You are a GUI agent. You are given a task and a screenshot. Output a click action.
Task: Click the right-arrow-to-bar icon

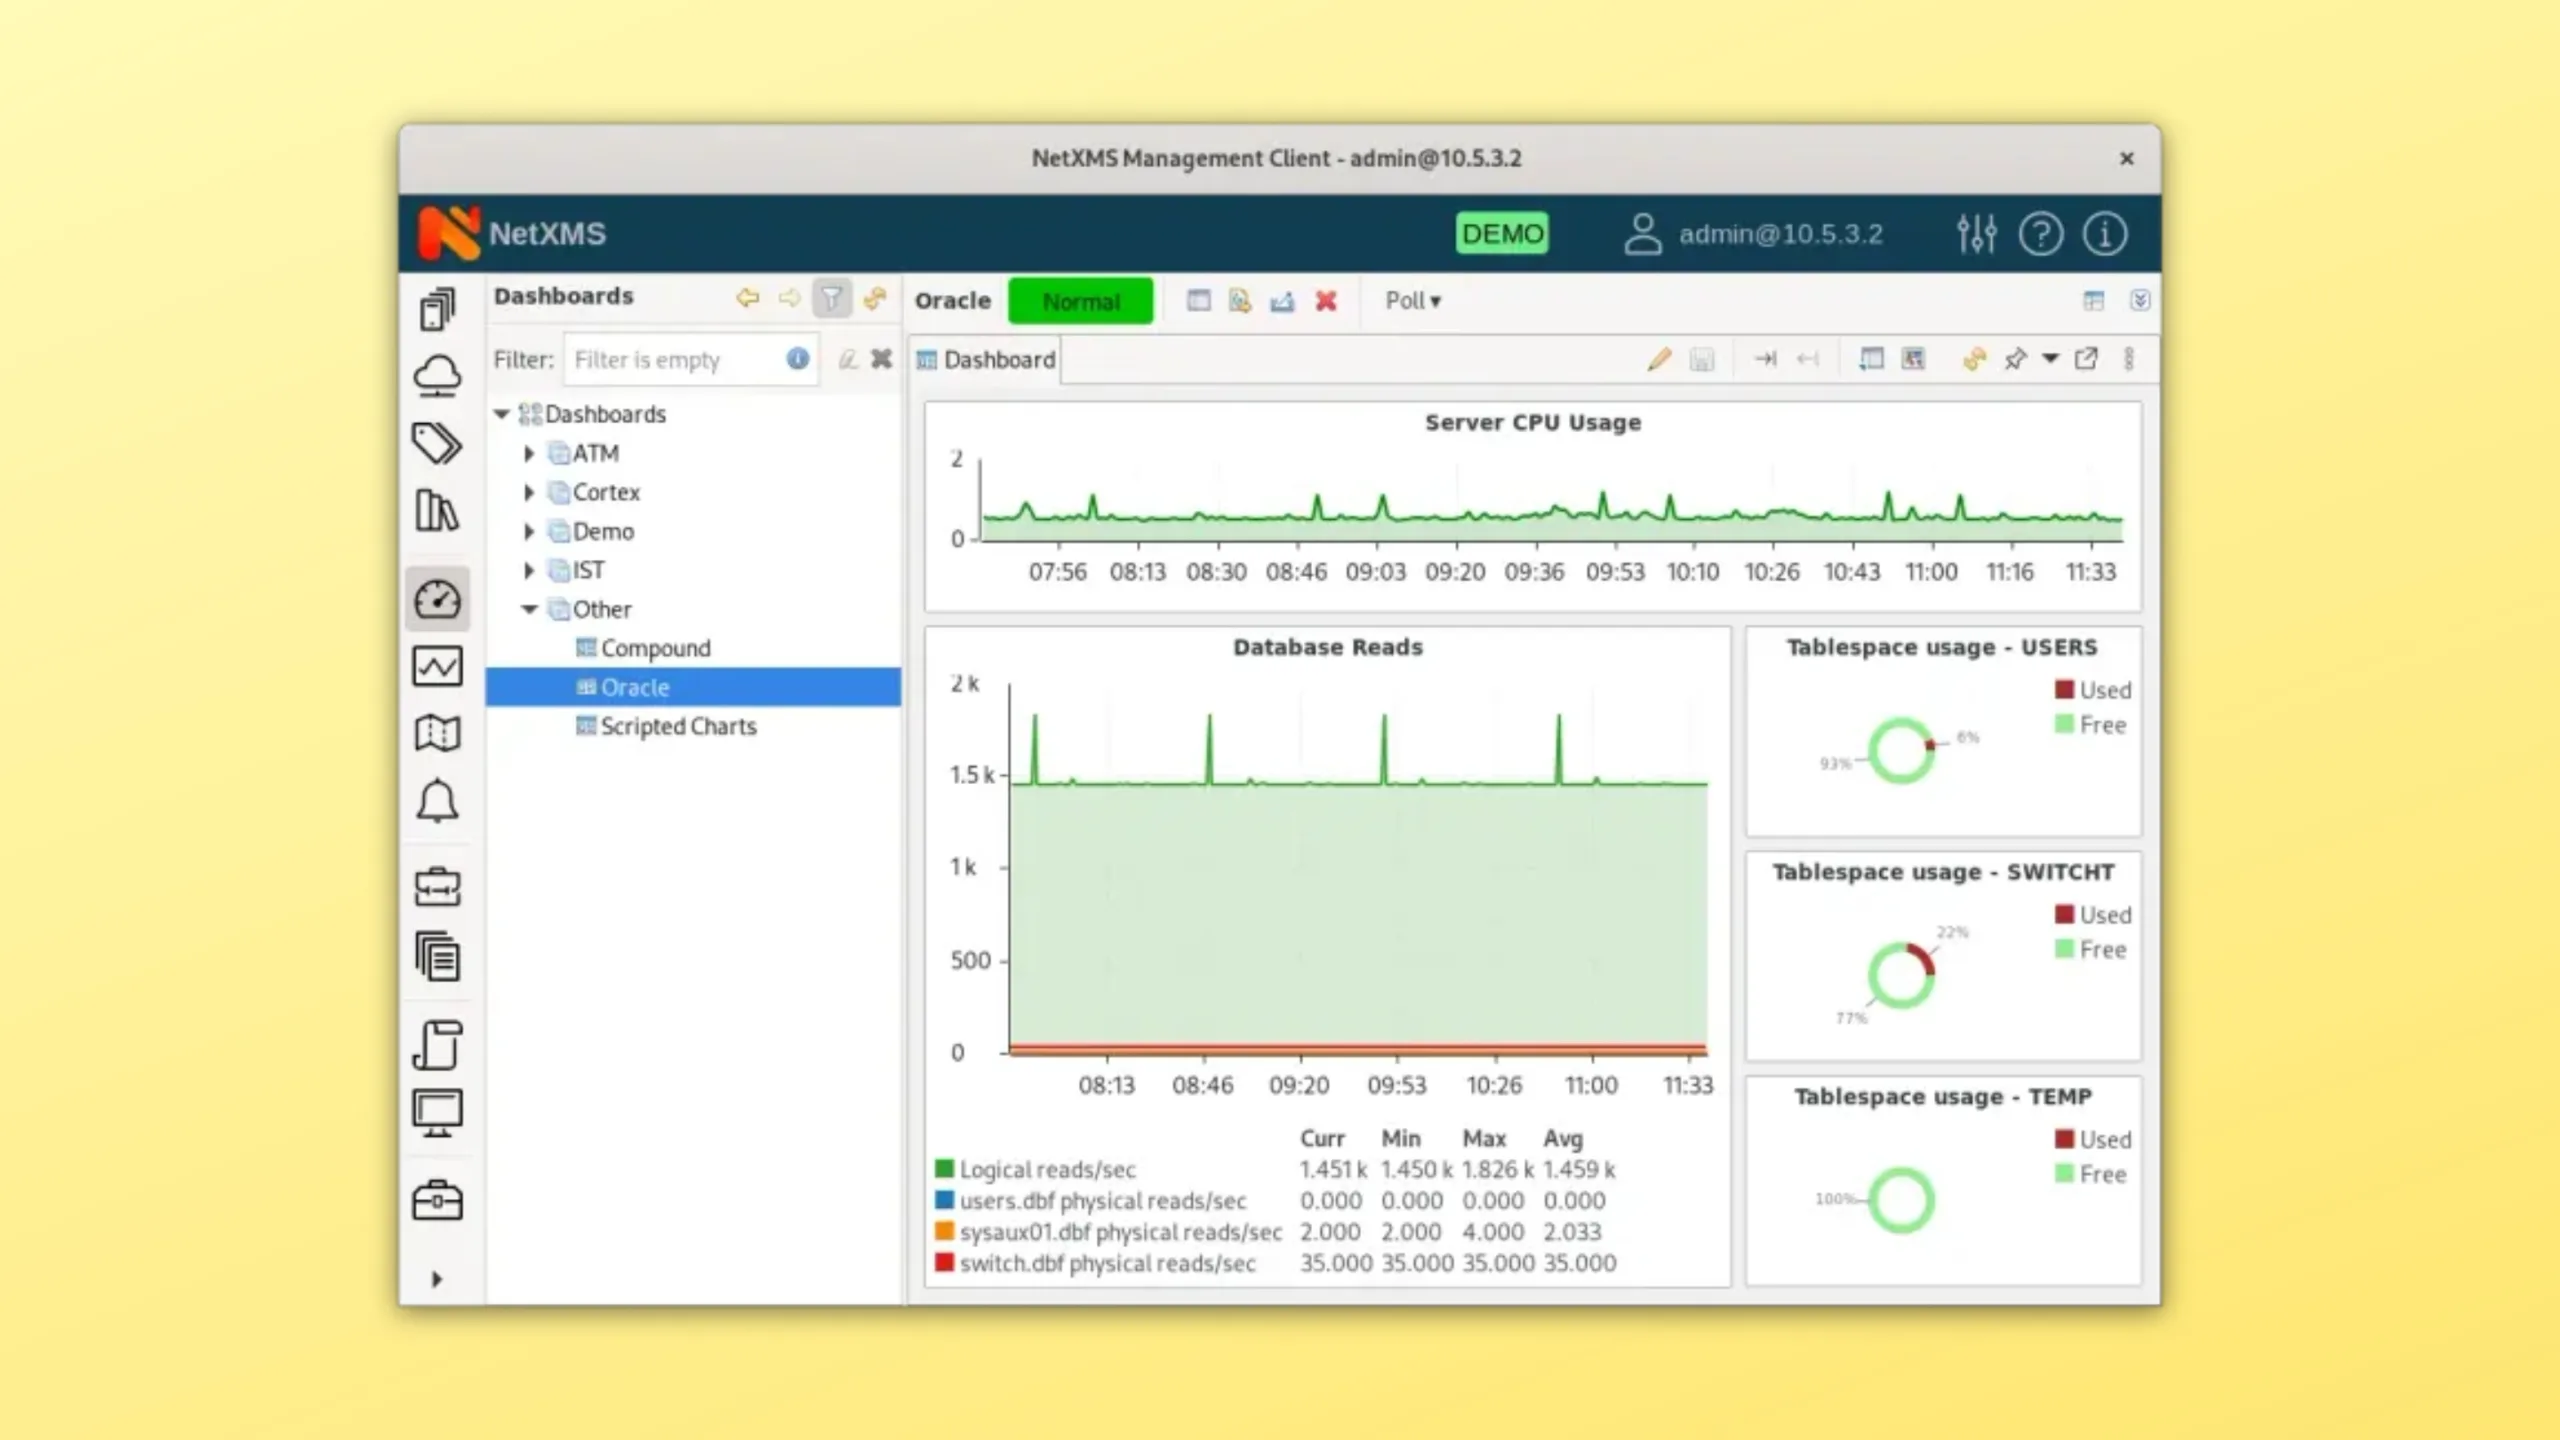(1765, 359)
